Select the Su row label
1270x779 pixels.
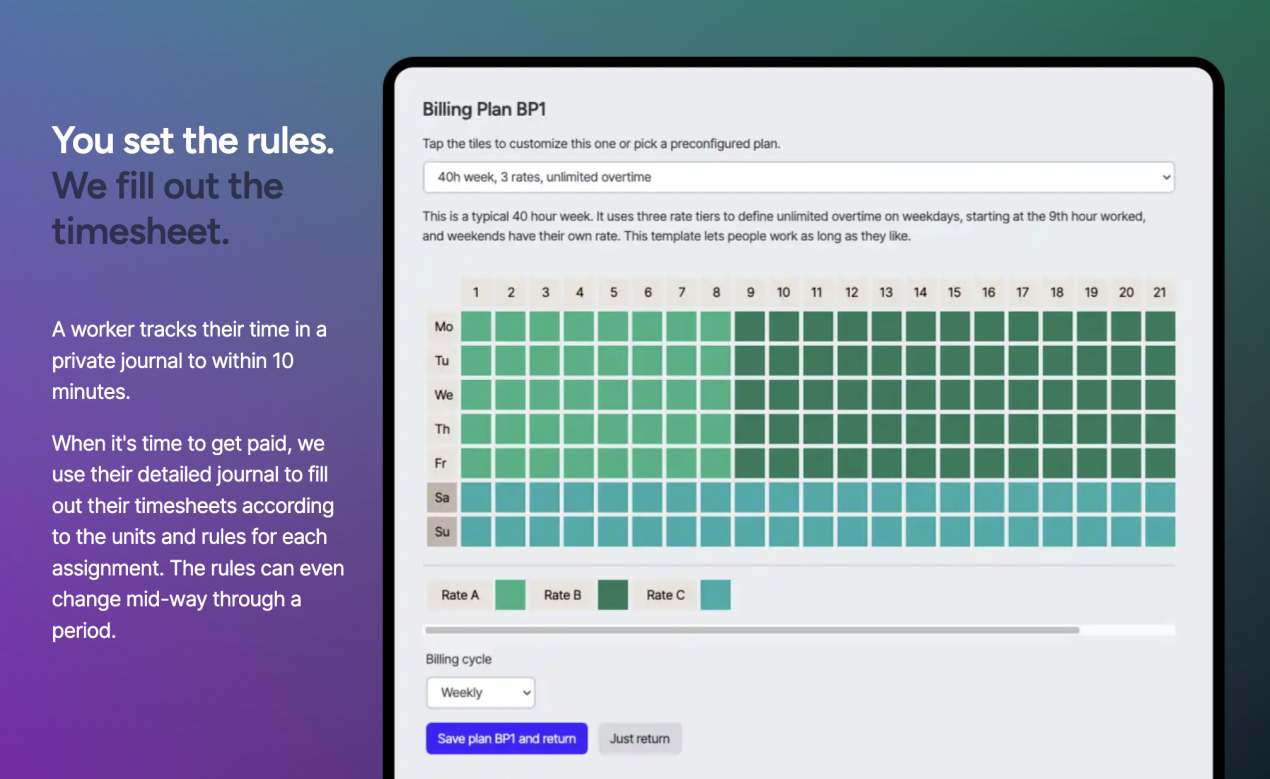pyautogui.click(x=442, y=531)
